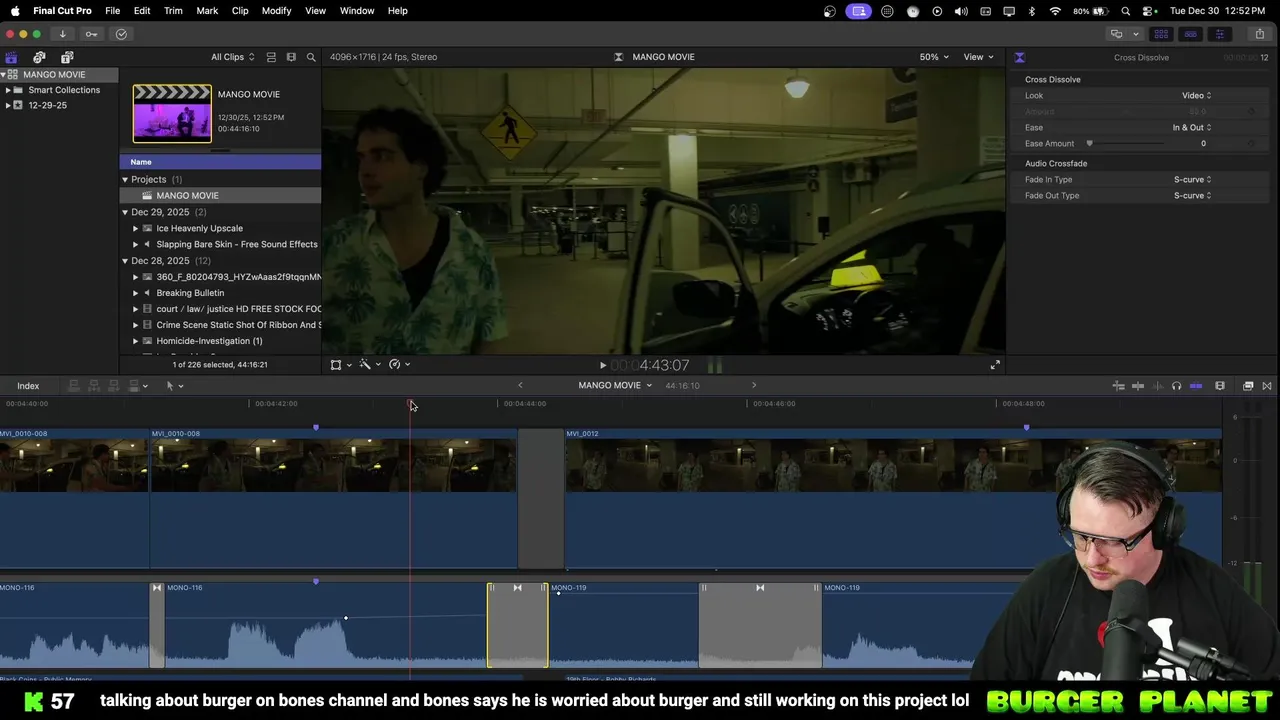
Task: Search the browser with magnifier icon
Action: pyautogui.click(x=311, y=57)
